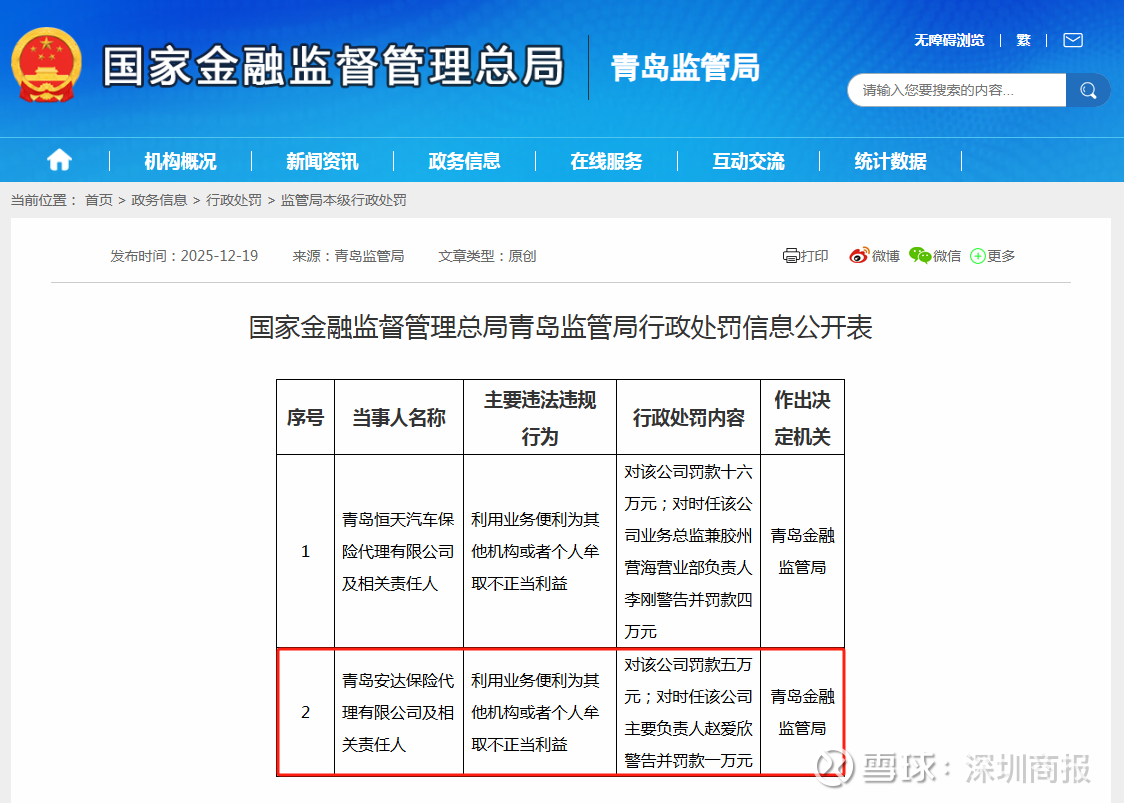
Task: Open the 新闻资讯 menu
Action: pyautogui.click(x=322, y=161)
